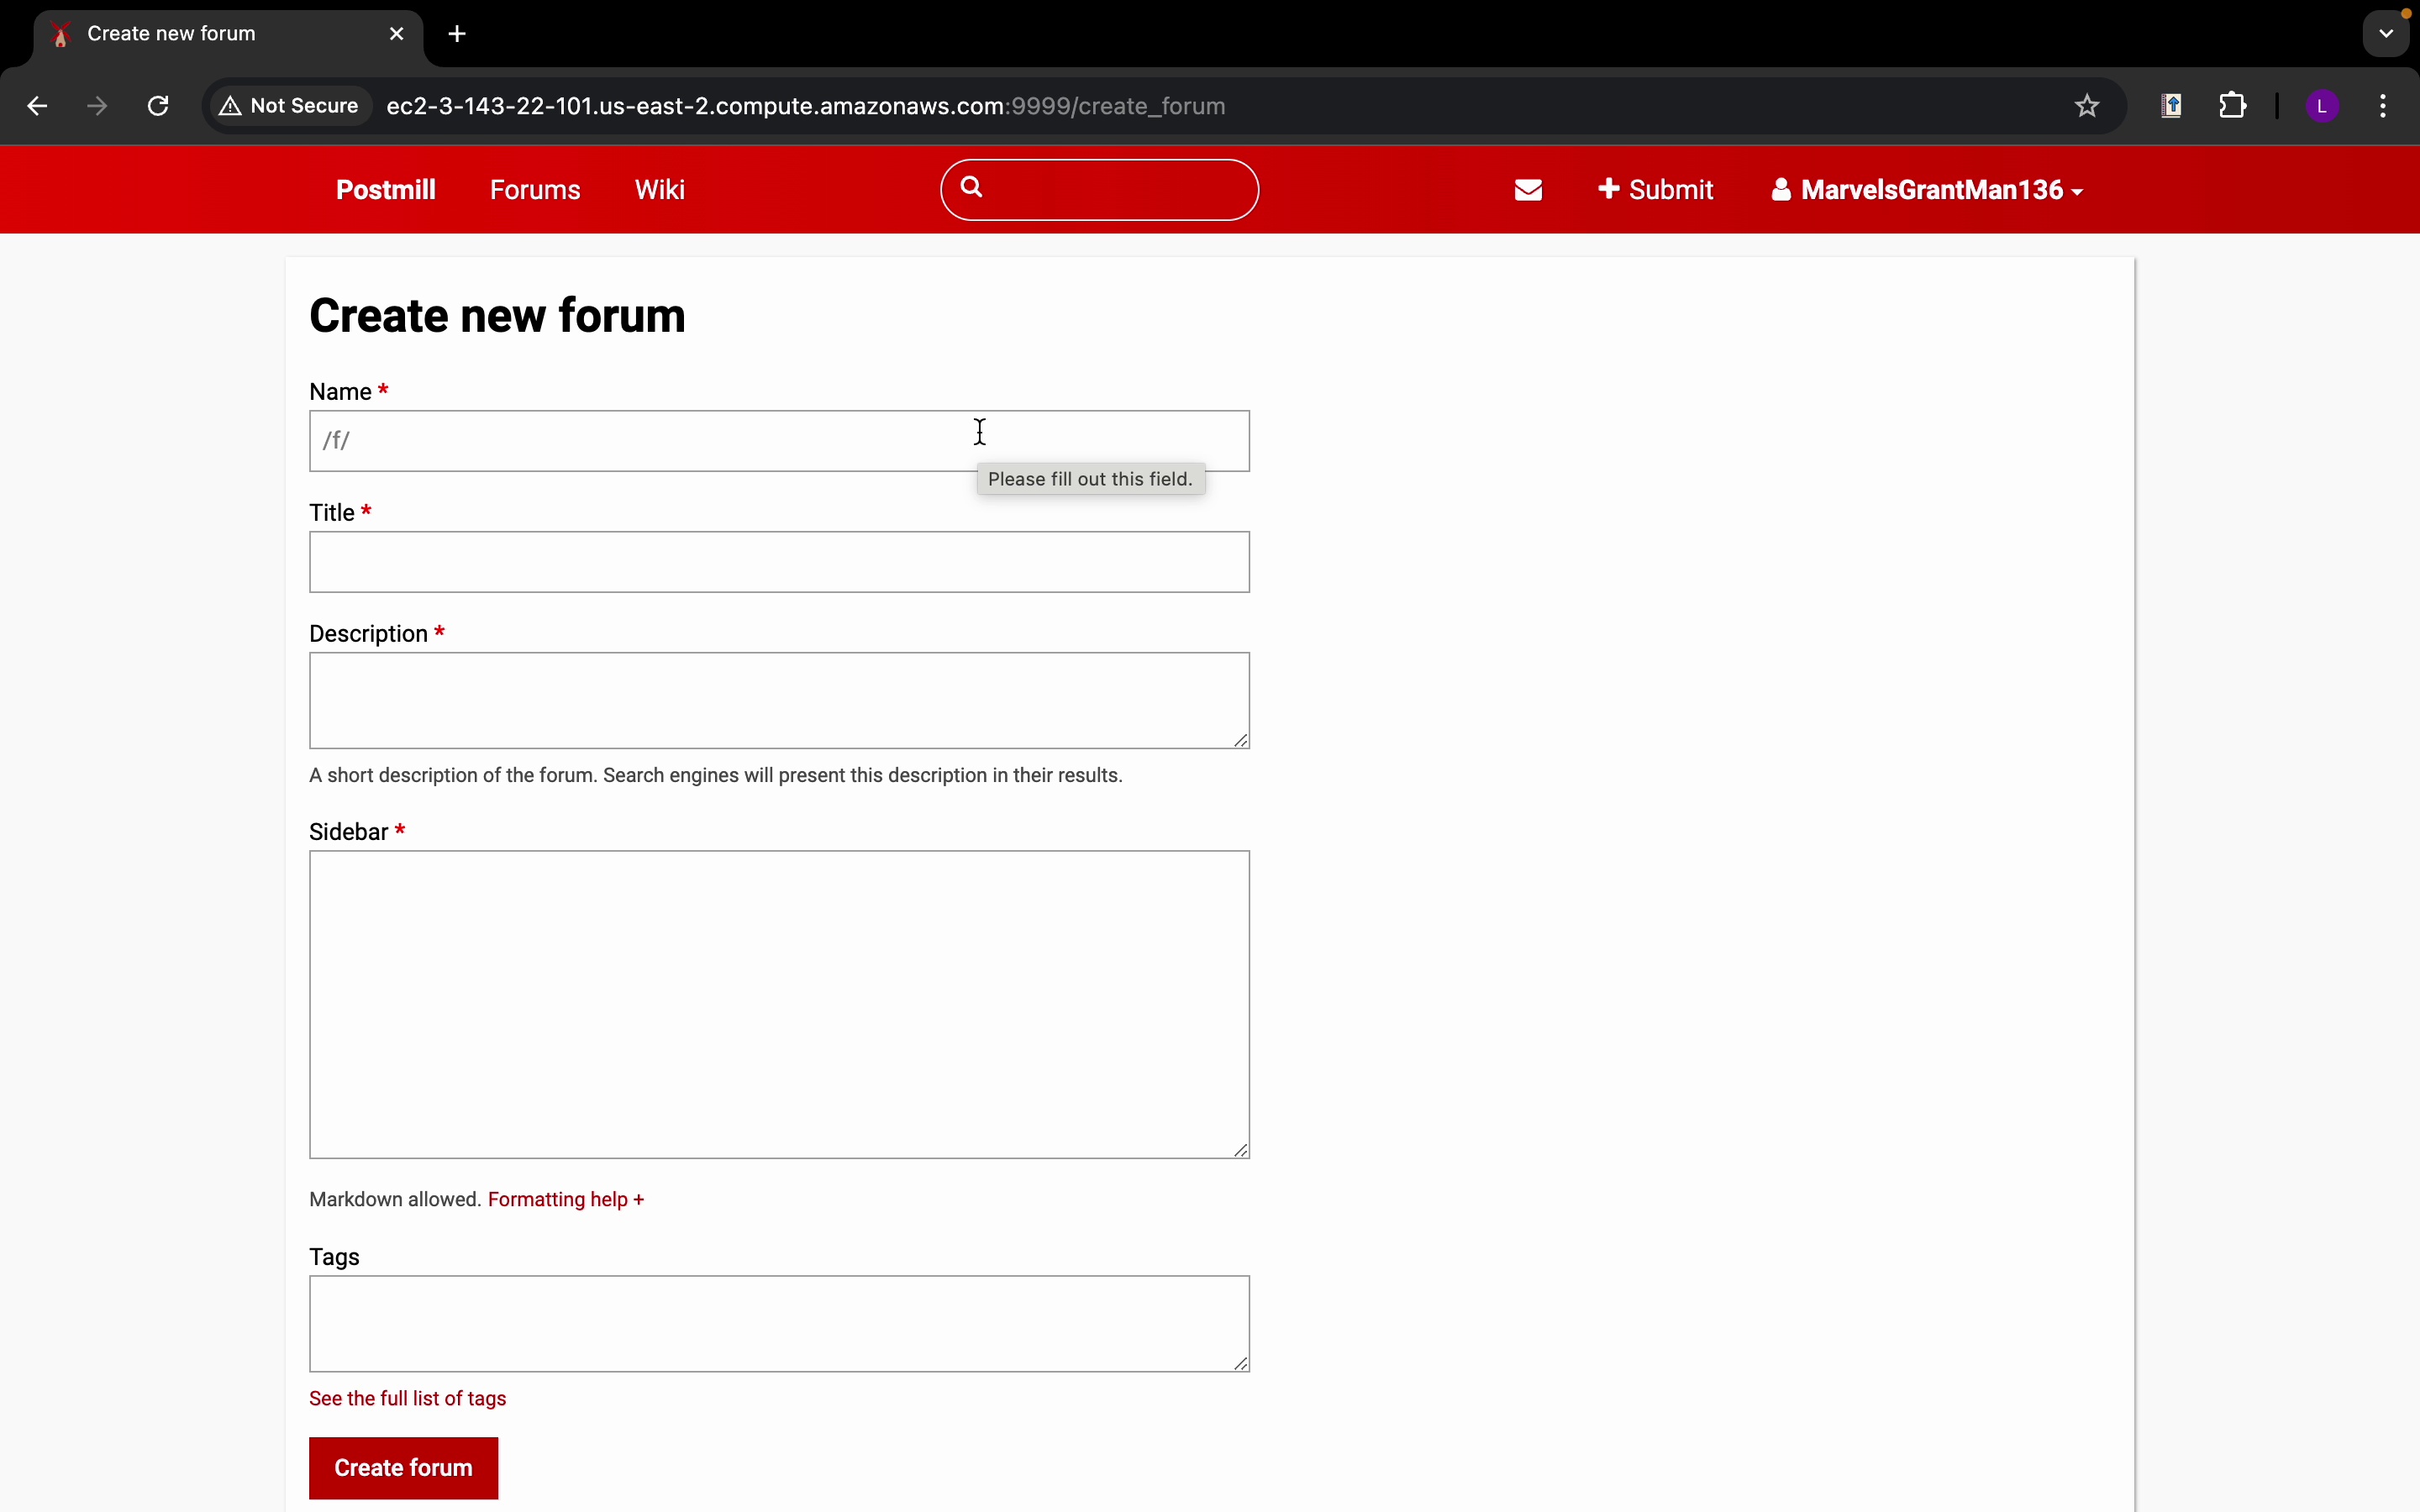Screen dimensions: 2420x1512
Task: Open the tab search dropdown arrow
Action: [2387, 34]
